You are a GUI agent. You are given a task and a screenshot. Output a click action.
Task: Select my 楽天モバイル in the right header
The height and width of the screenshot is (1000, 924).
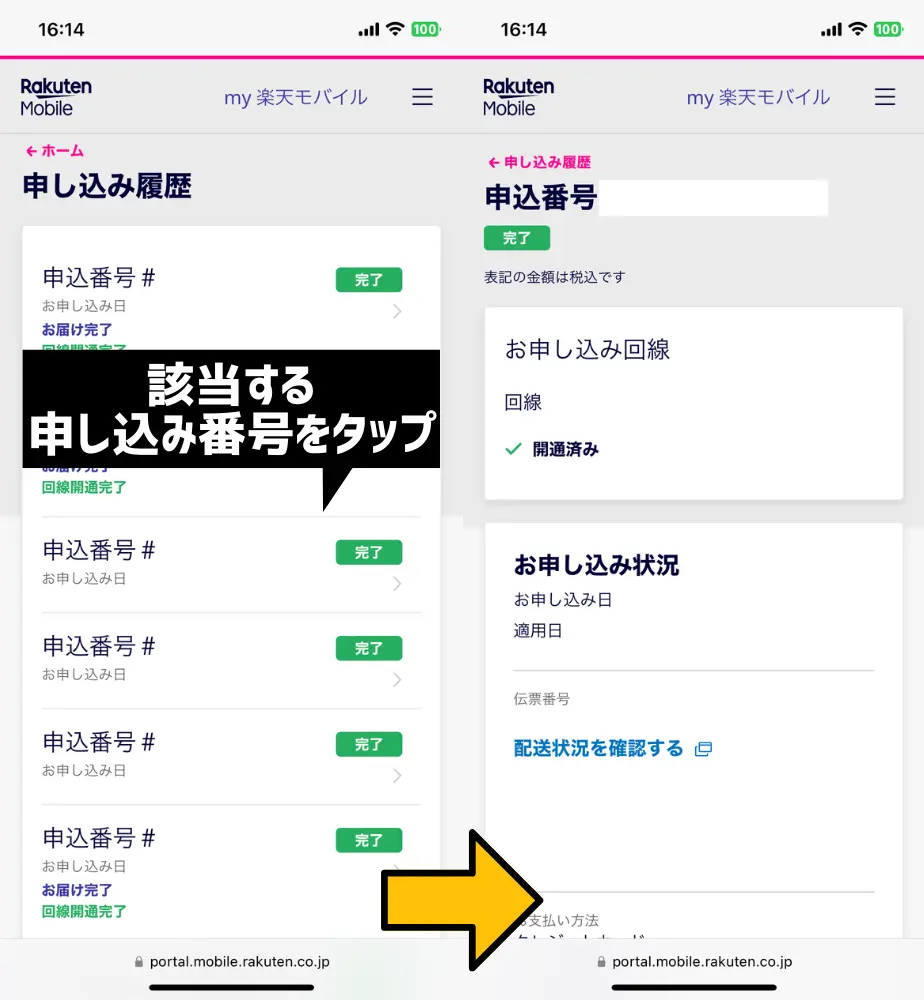pyautogui.click(x=758, y=96)
